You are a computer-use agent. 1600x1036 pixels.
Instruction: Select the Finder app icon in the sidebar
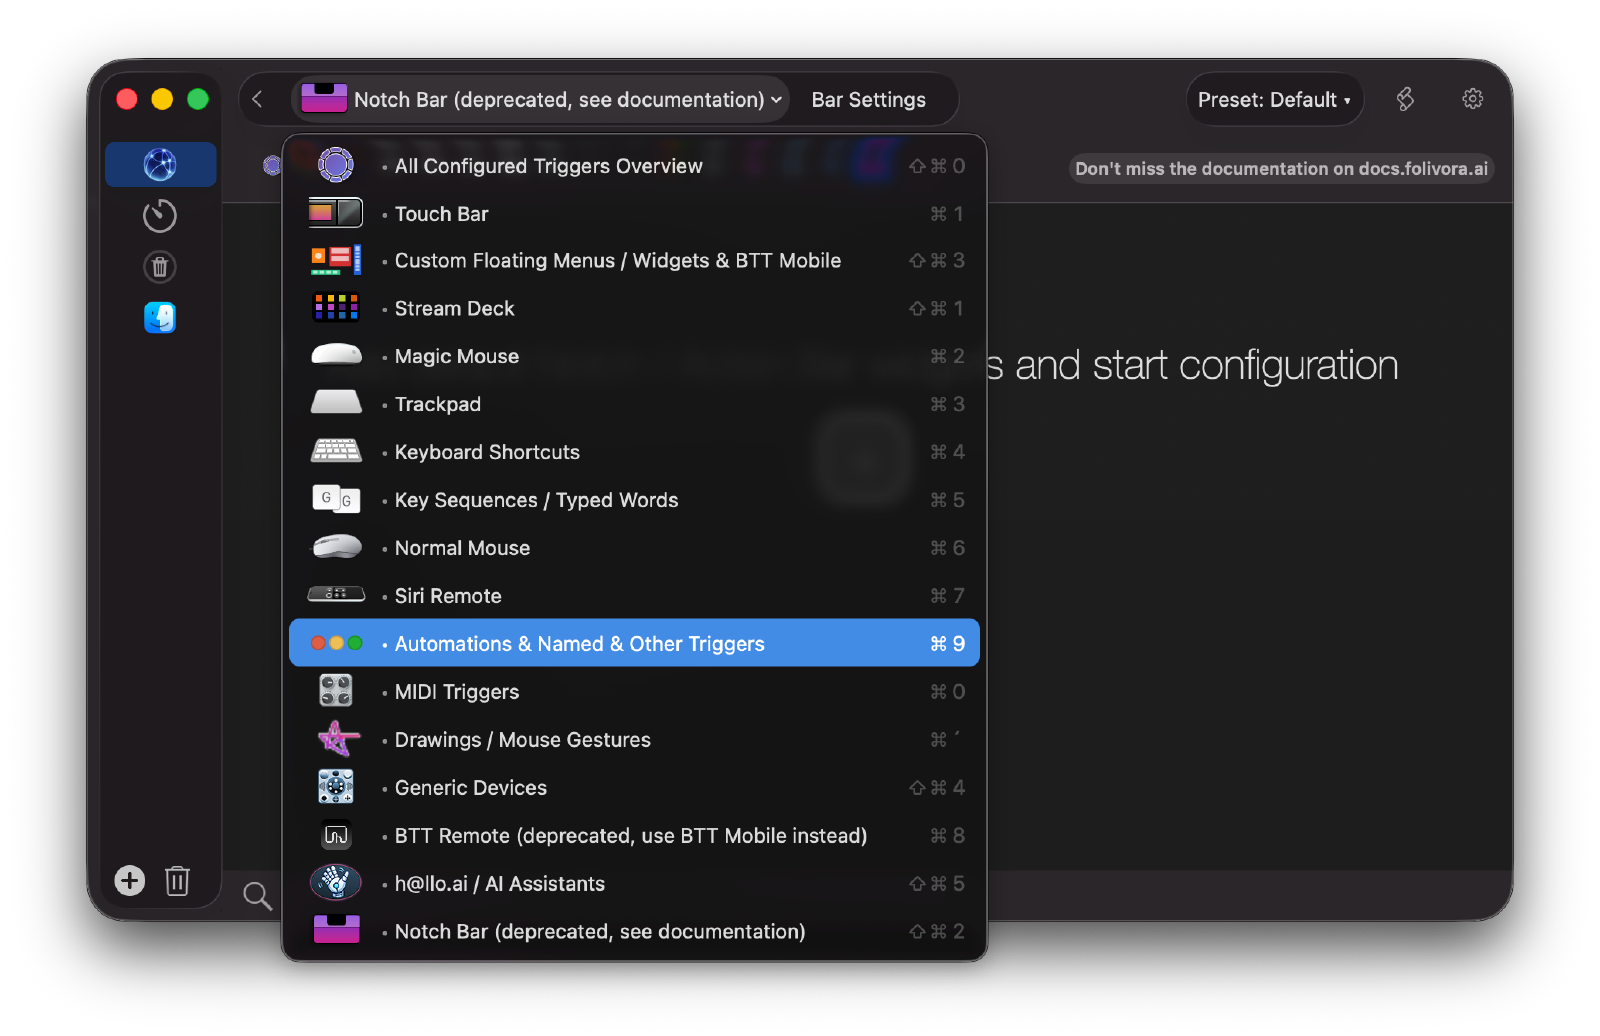click(160, 317)
